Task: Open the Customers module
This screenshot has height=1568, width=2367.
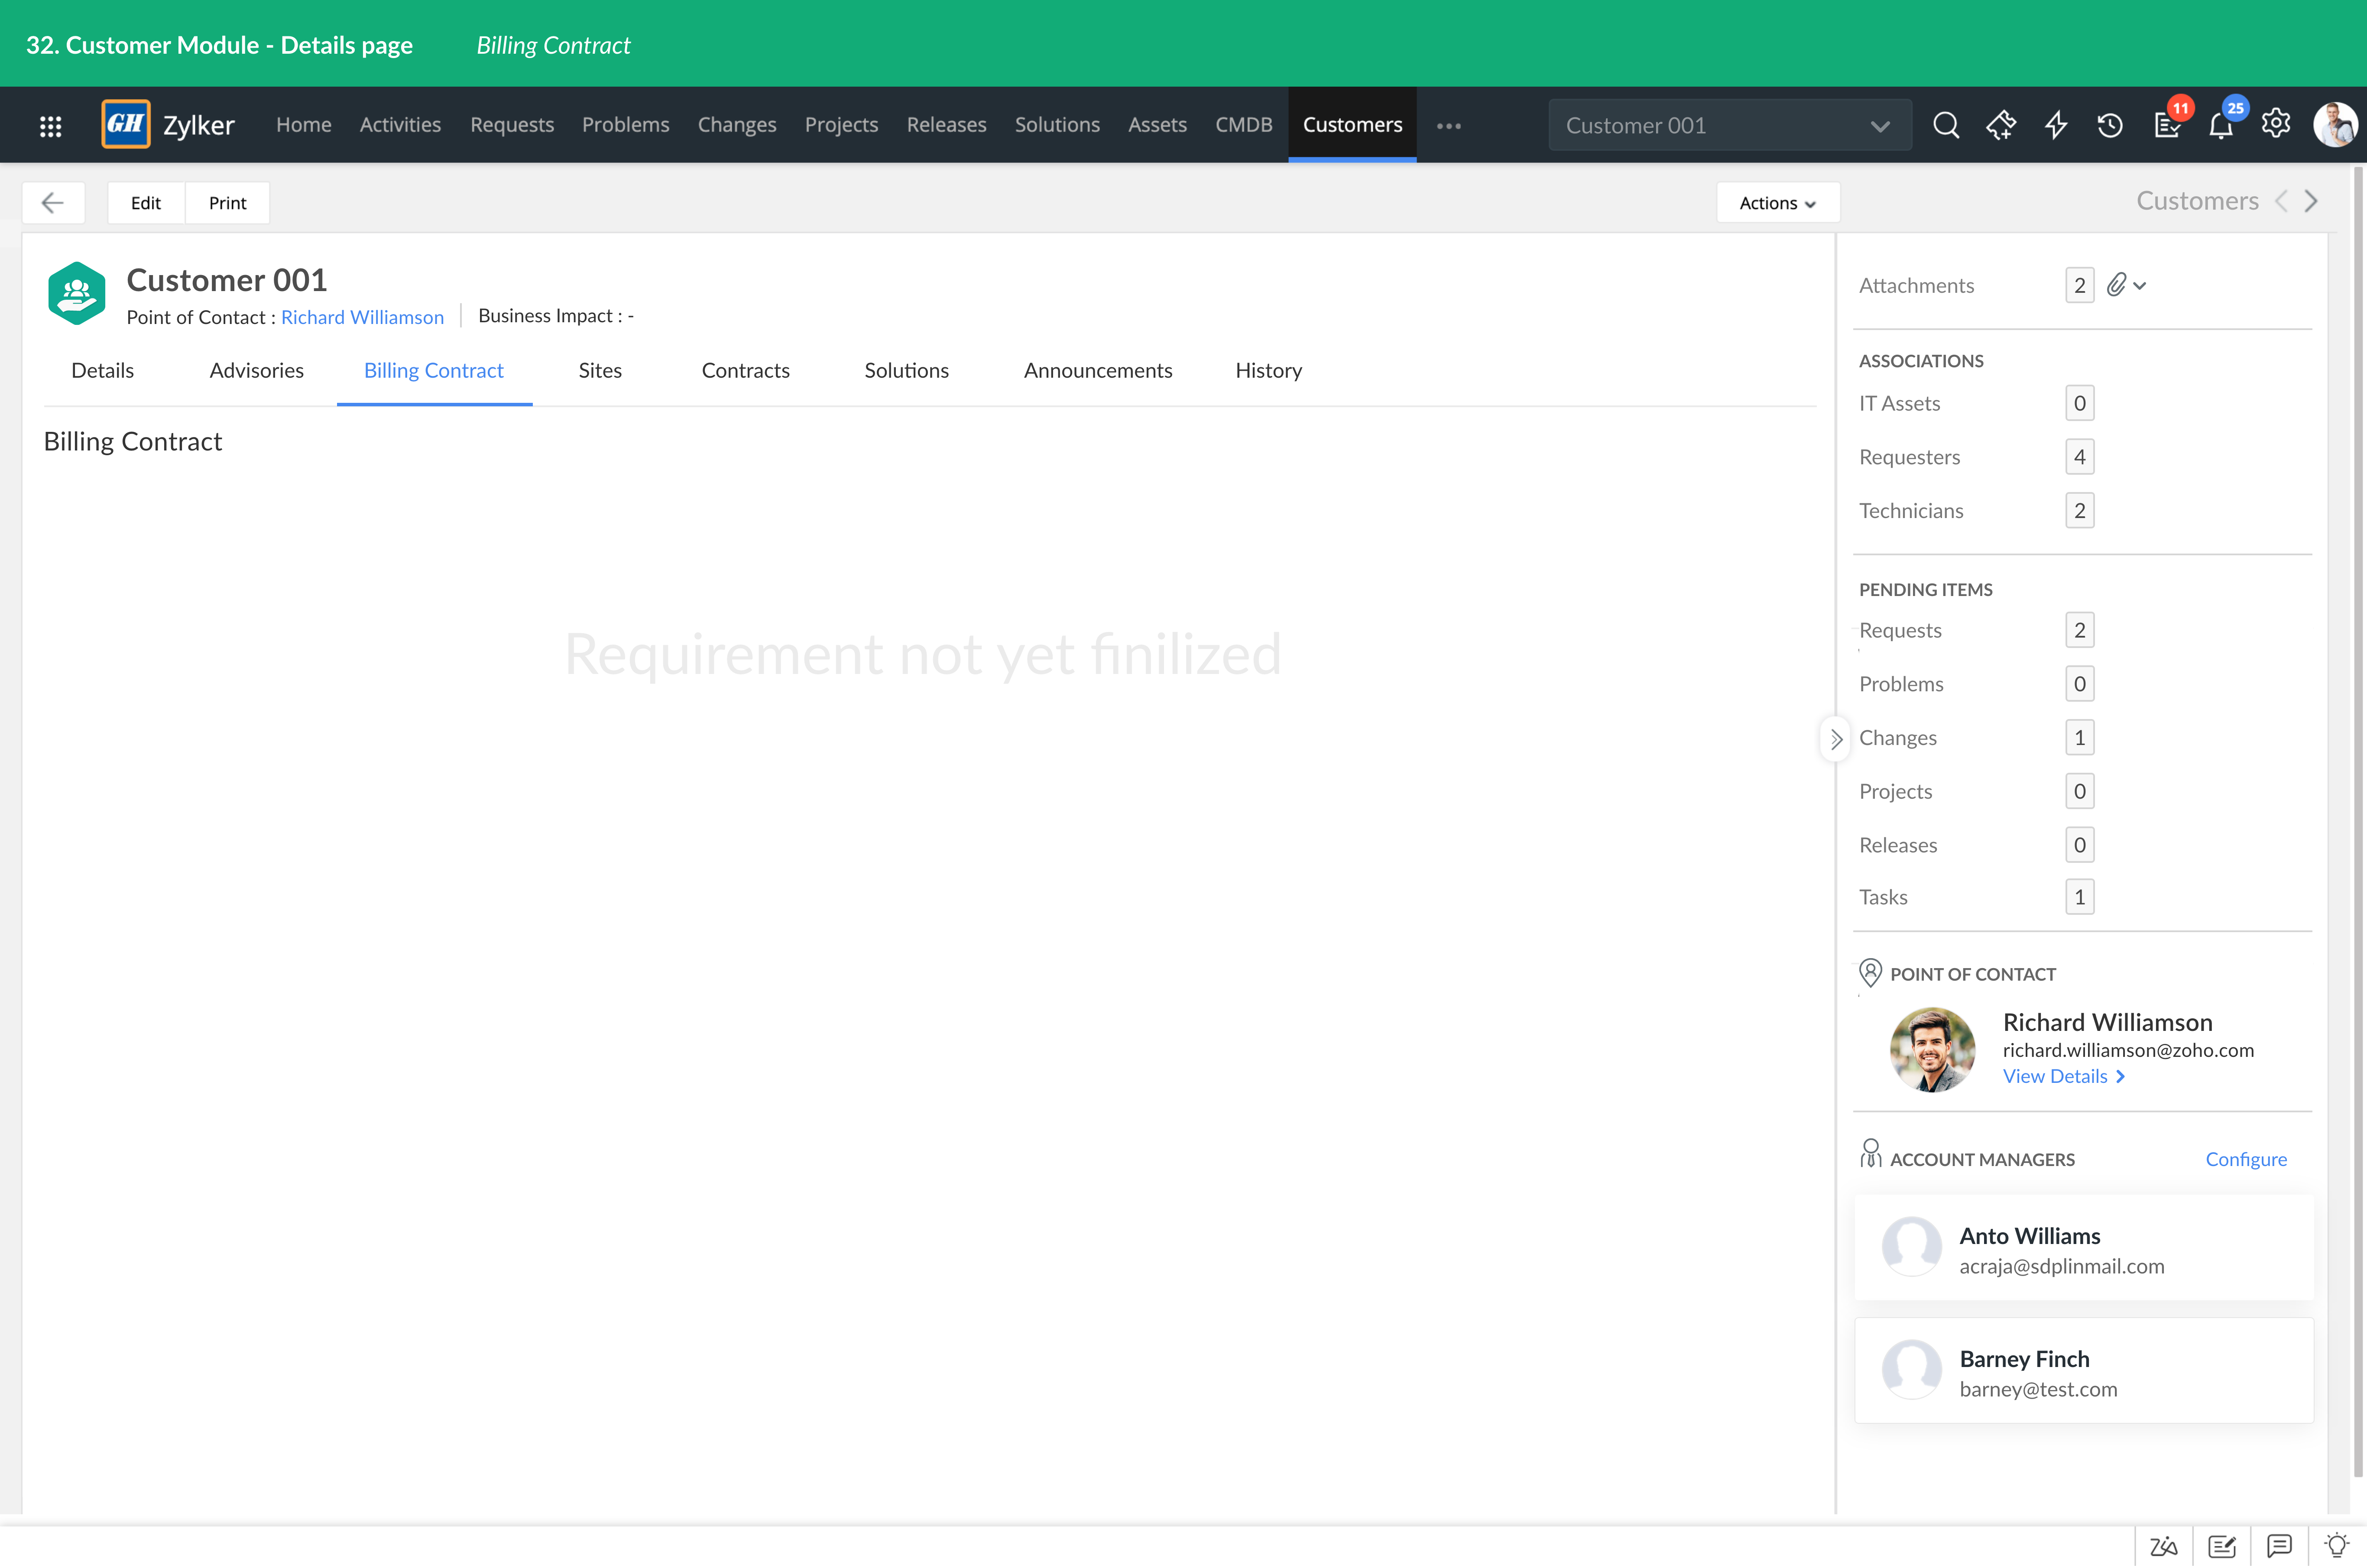Action: pos(1352,125)
